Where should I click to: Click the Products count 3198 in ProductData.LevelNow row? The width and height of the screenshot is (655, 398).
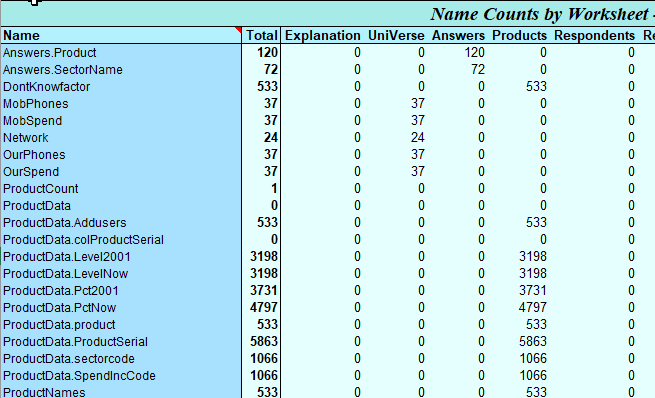click(533, 274)
